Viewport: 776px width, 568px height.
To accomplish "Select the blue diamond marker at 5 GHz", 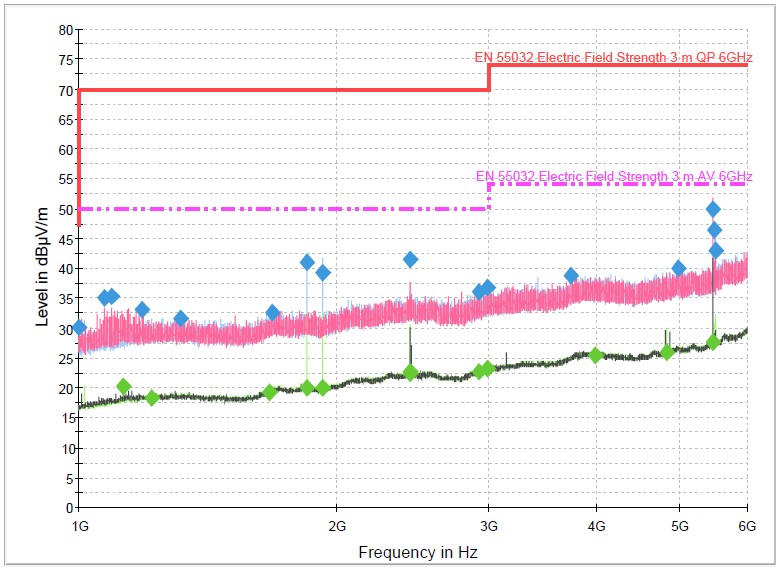I will pyautogui.click(x=679, y=268).
